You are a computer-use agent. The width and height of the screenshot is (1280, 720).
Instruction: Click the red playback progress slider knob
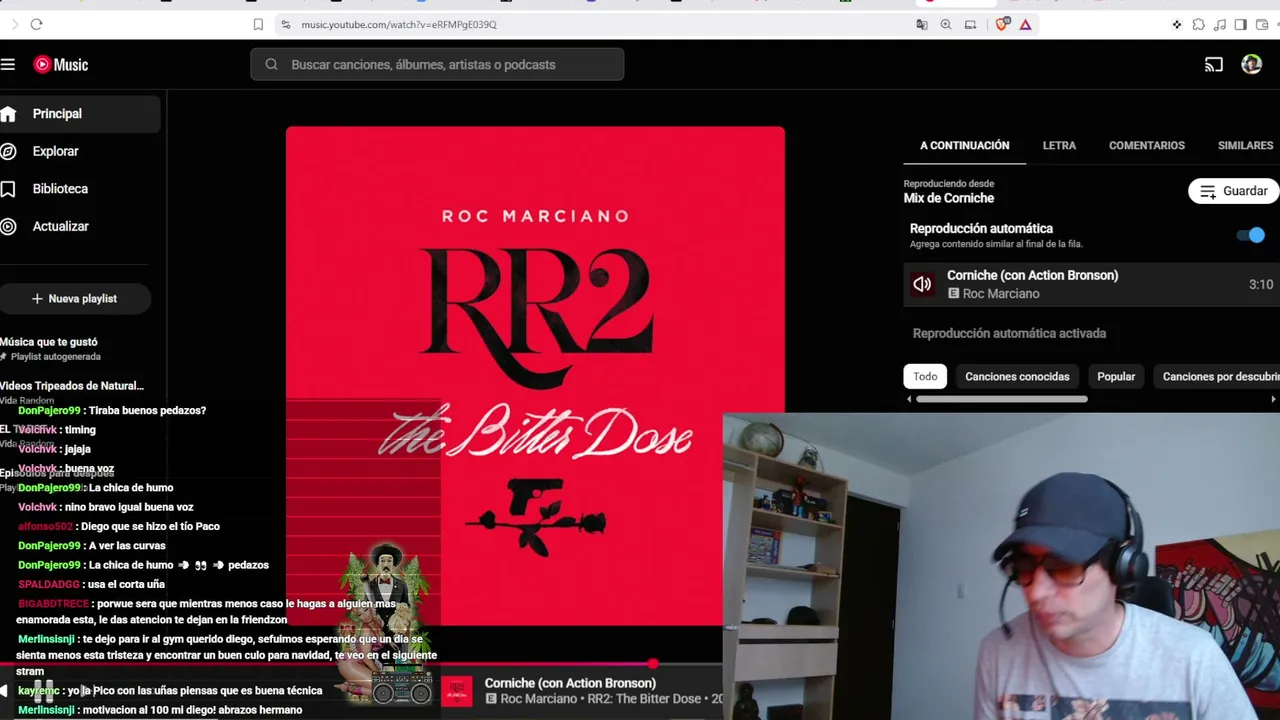653,663
